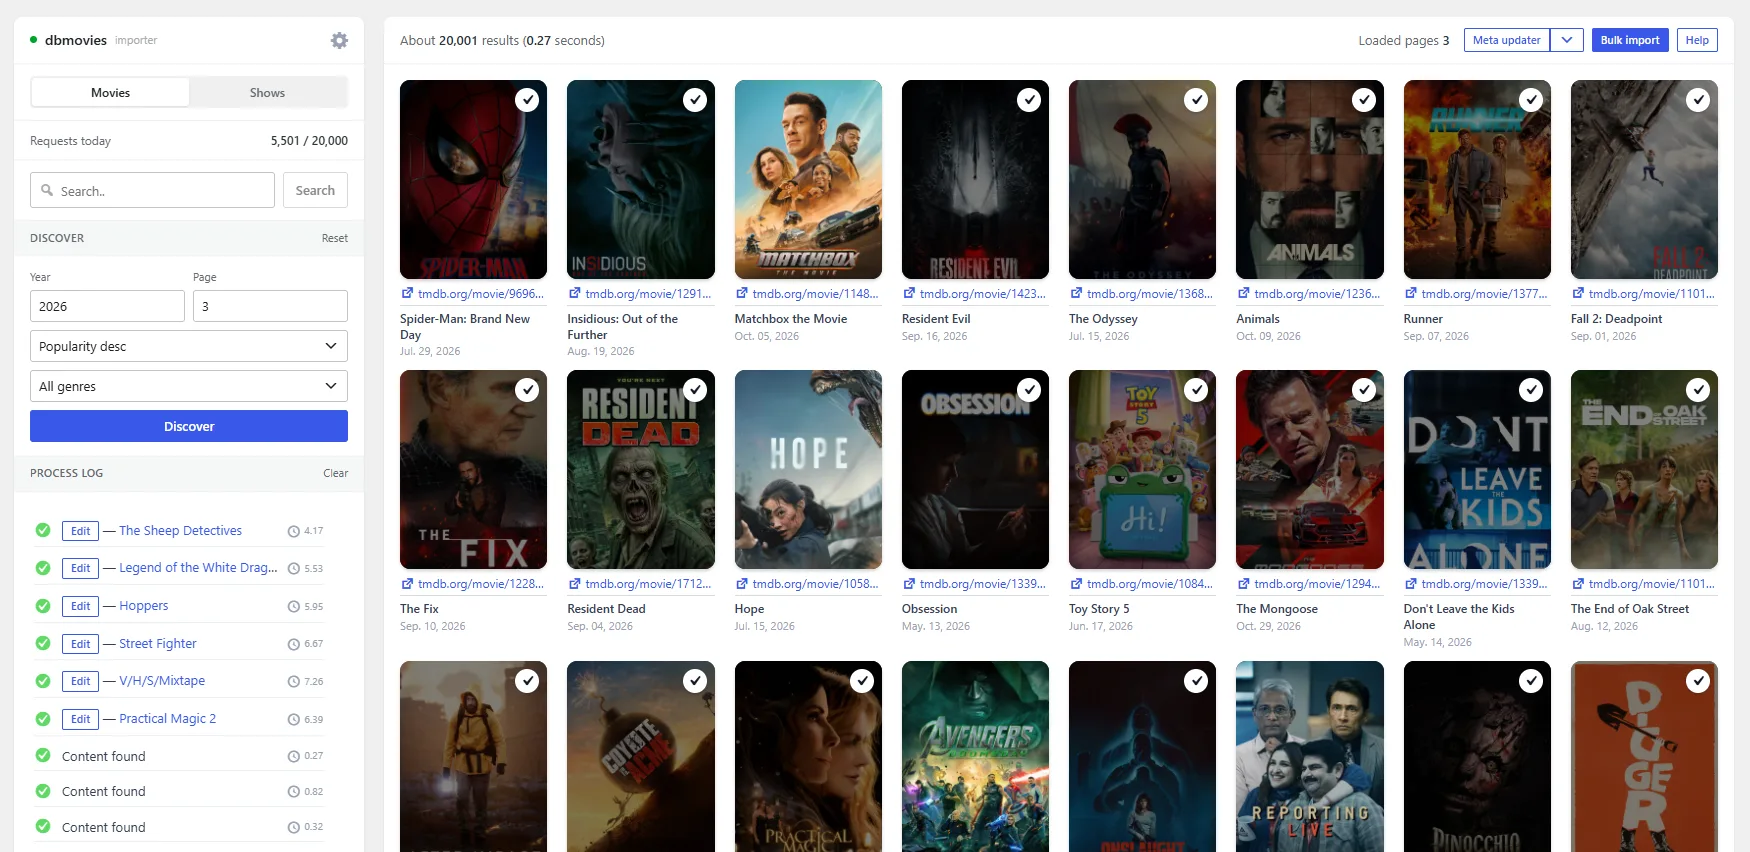The image size is (1750, 852).
Task: Uncheck the Spider-Man: Brand New Day poster checkmark
Action: 527,100
